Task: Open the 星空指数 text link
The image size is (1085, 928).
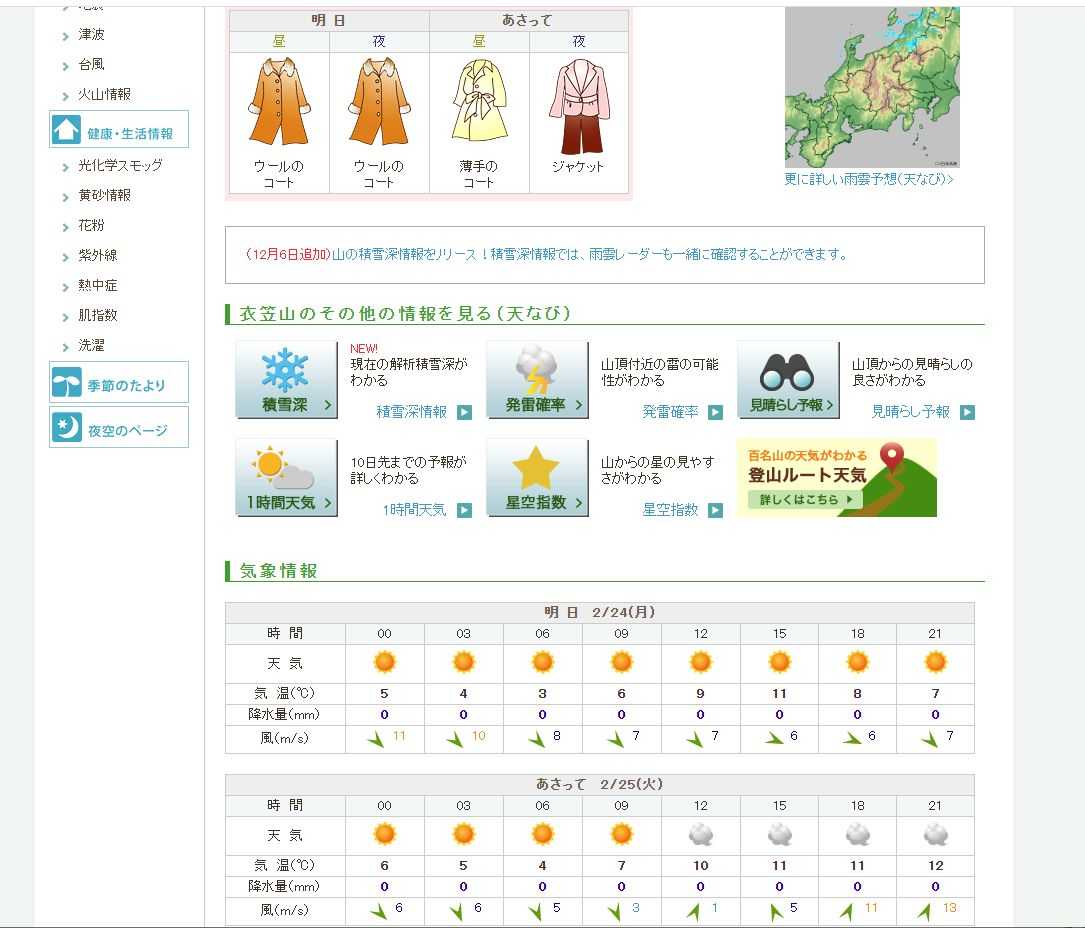Action: pos(670,510)
